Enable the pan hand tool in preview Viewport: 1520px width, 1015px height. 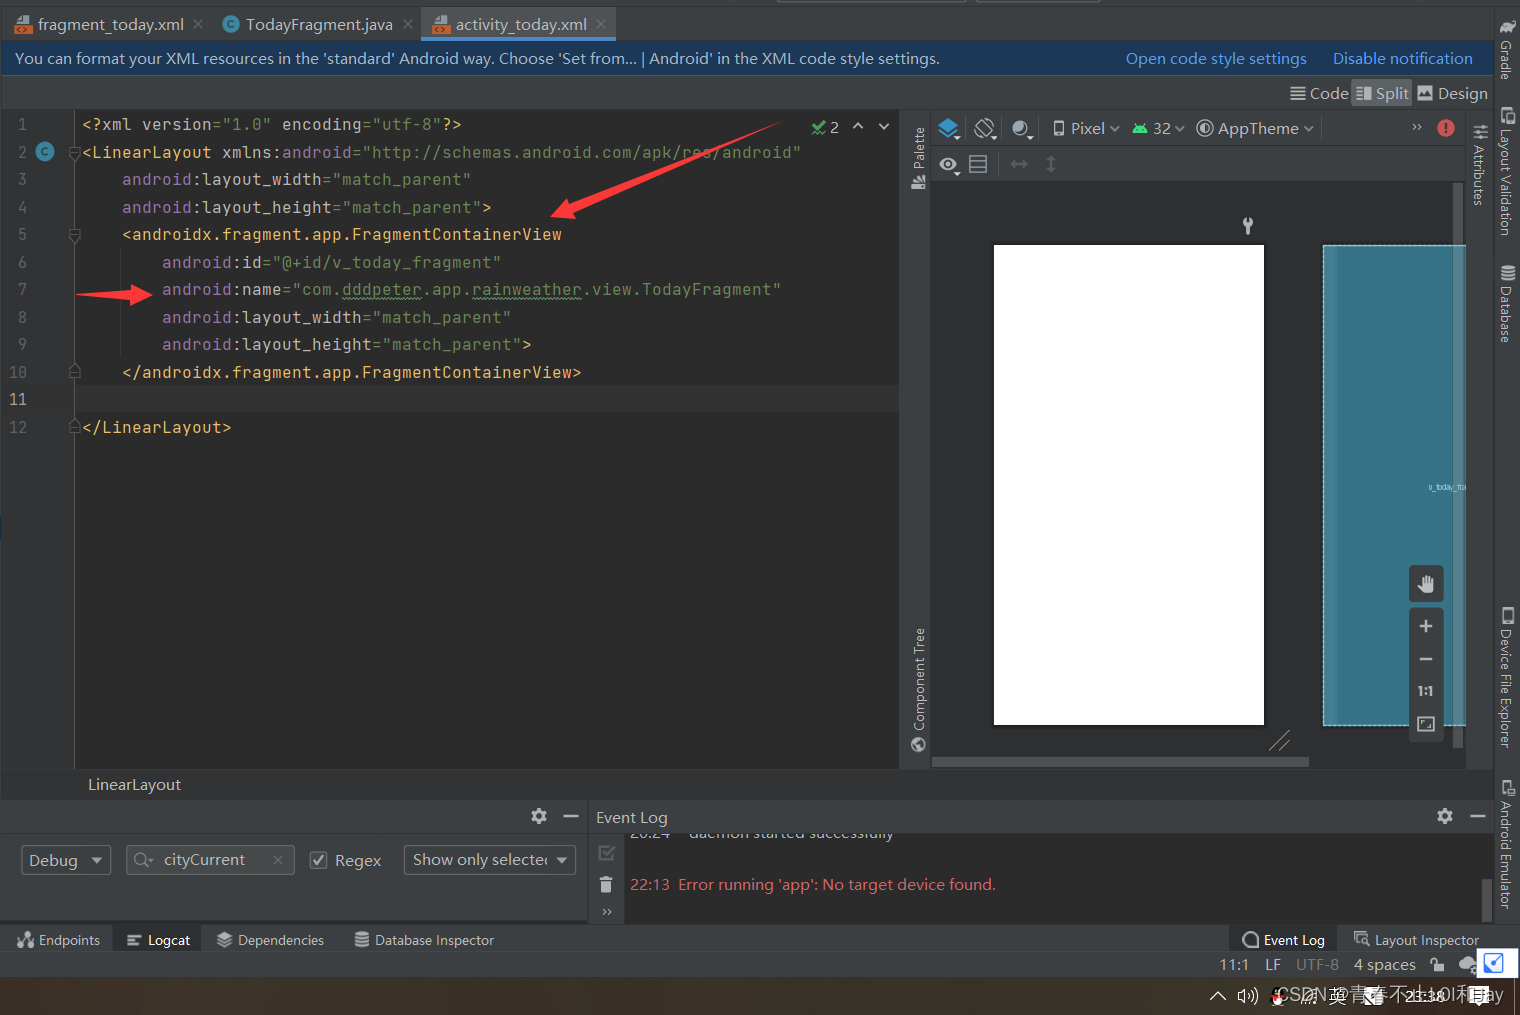pyautogui.click(x=1426, y=584)
